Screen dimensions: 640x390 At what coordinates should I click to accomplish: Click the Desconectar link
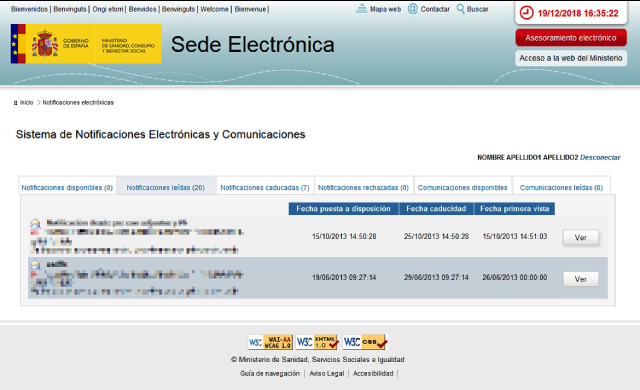600,157
